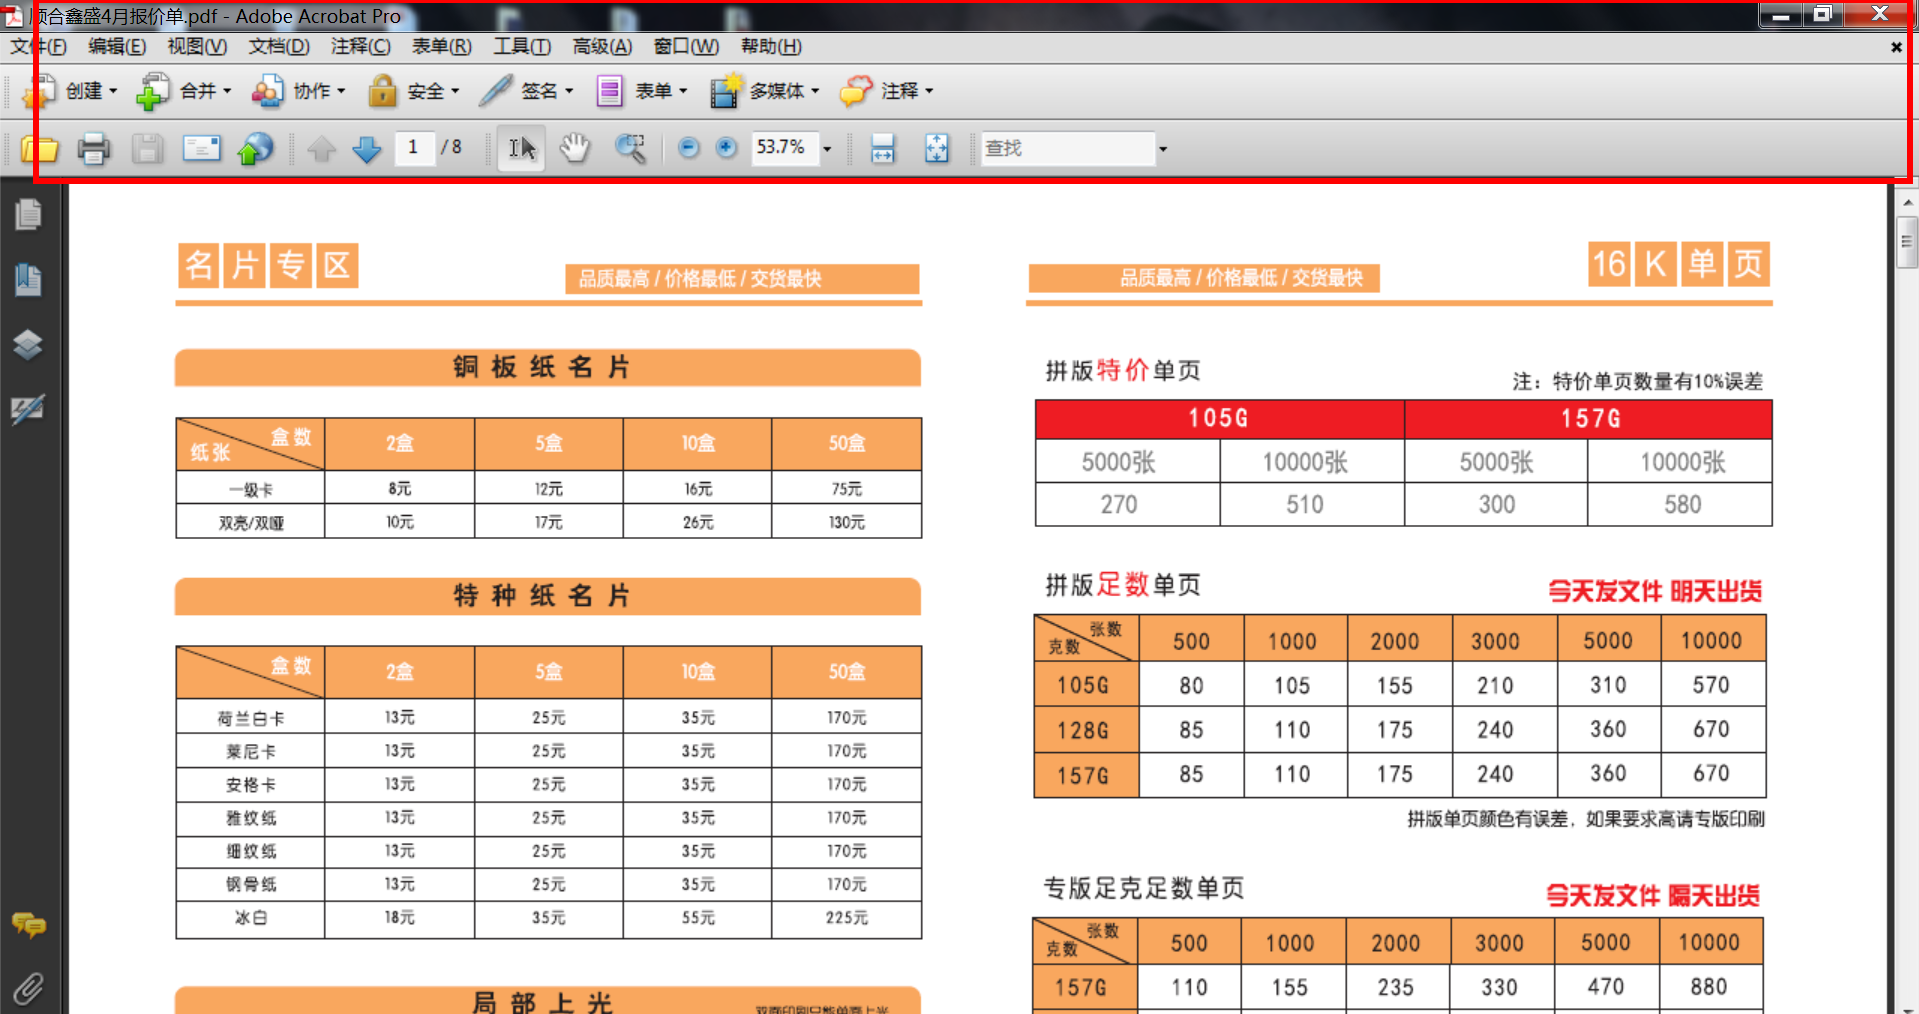
Task: Expand the 合并 dropdown arrow
Action: pyautogui.click(x=227, y=91)
